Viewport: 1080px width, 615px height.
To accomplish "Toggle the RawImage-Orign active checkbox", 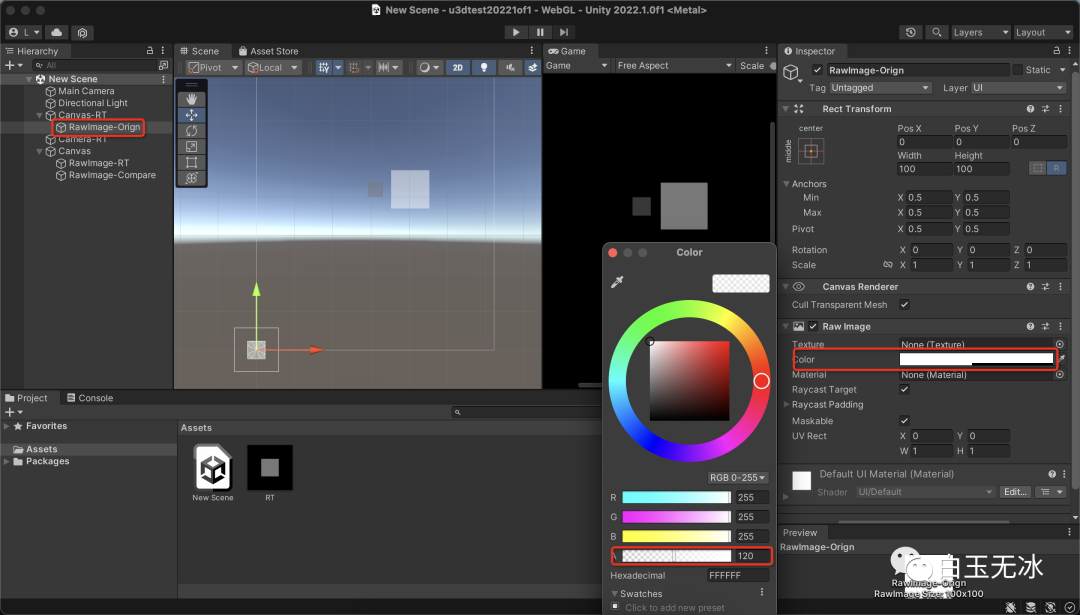I will (x=817, y=70).
